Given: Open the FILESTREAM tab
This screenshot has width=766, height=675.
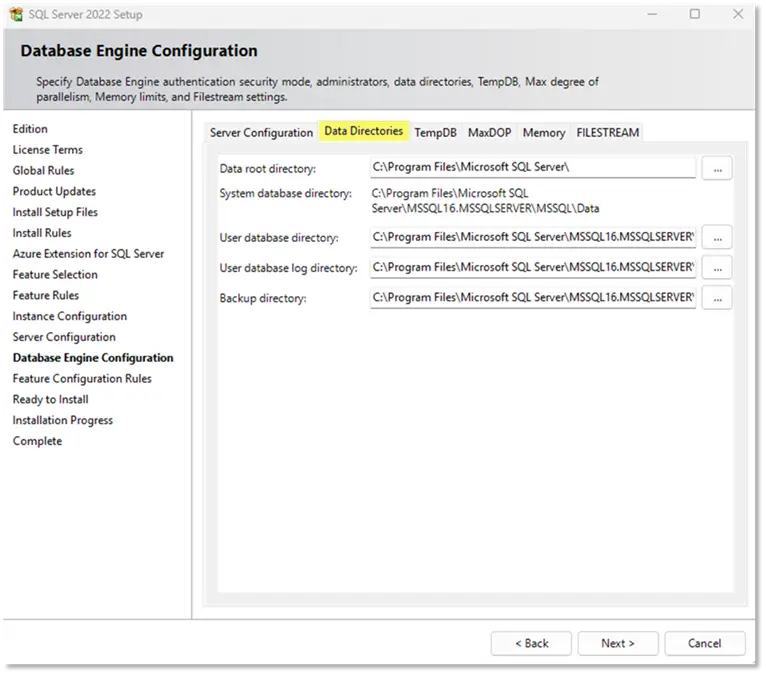Looking at the screenshot, I should click(x=609, y=133).
